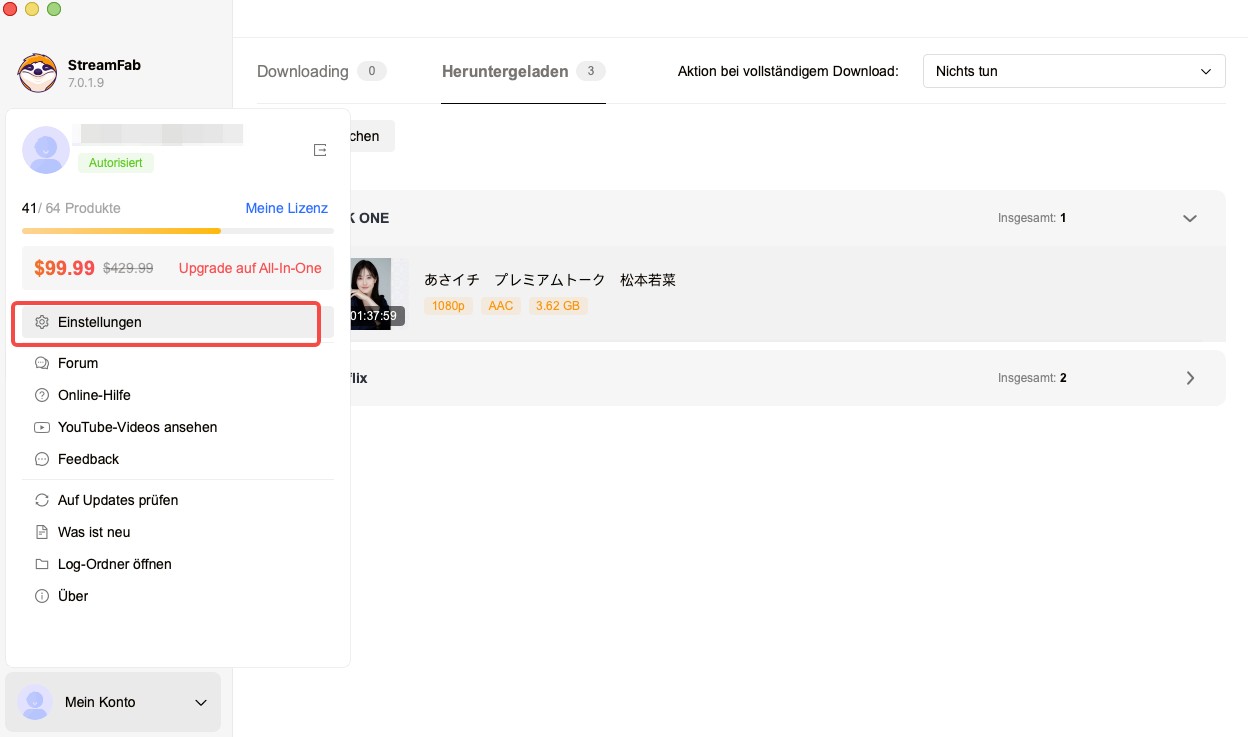Click the video icon for YouTube-Videos ansehen
The height and width of the screenshot is (737, 1248).
pyautogui.click(x=42, y=427)
